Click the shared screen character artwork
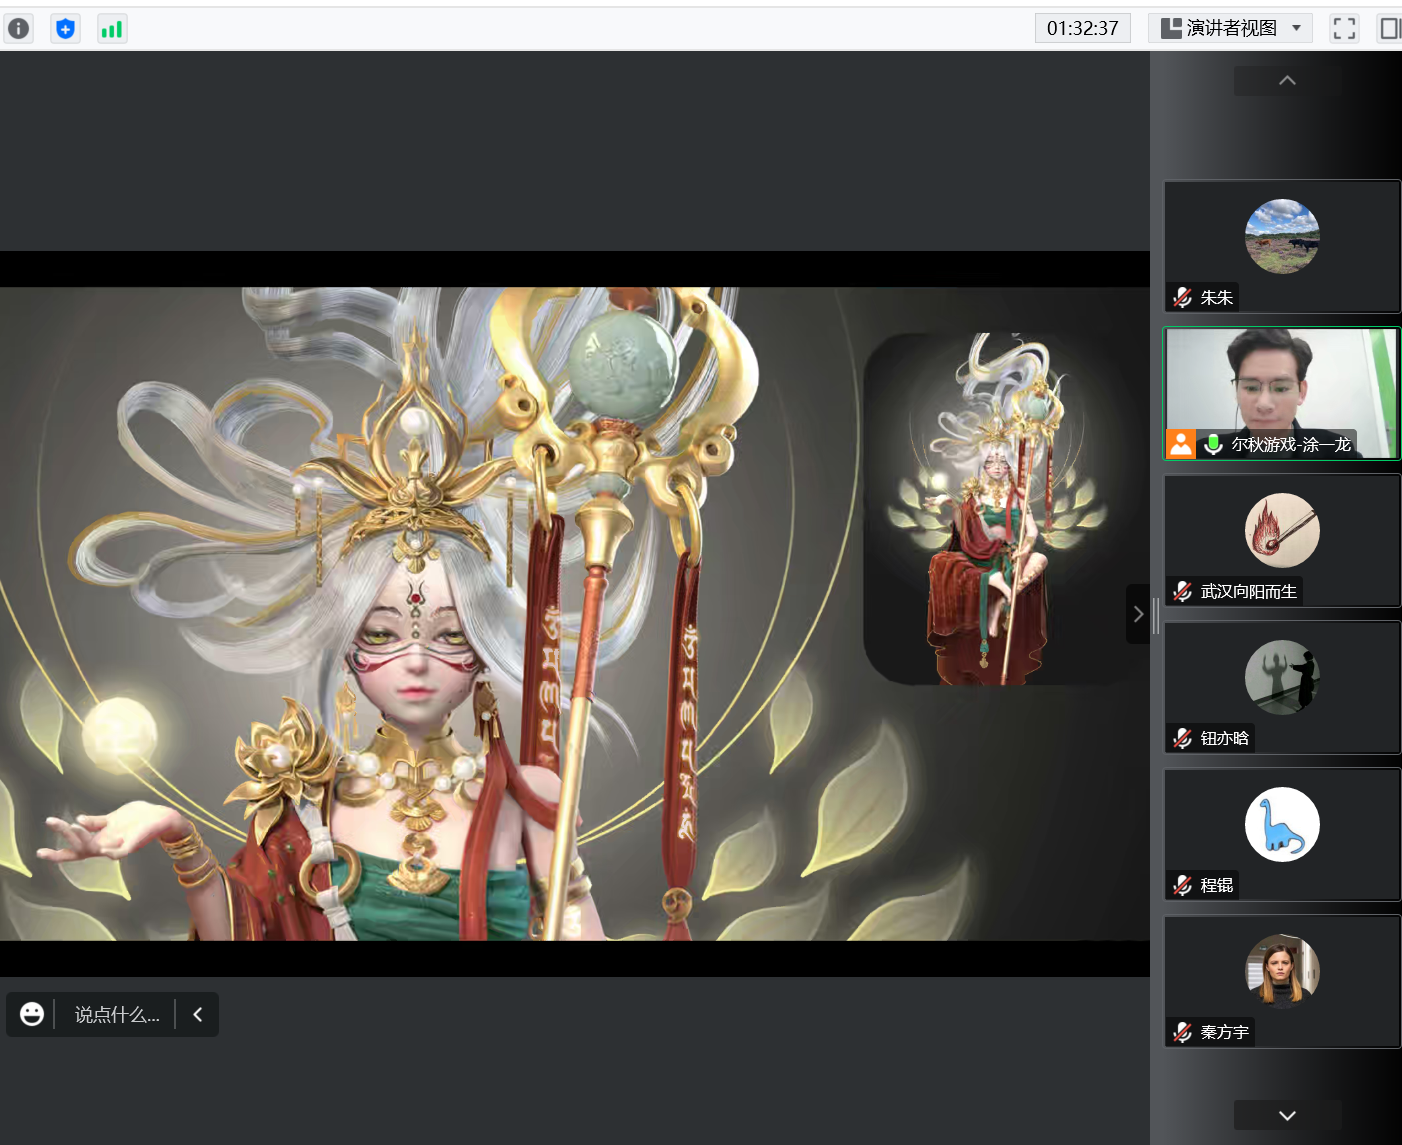The width and height of the screenshot is (1402, 1145). point(575,614)
